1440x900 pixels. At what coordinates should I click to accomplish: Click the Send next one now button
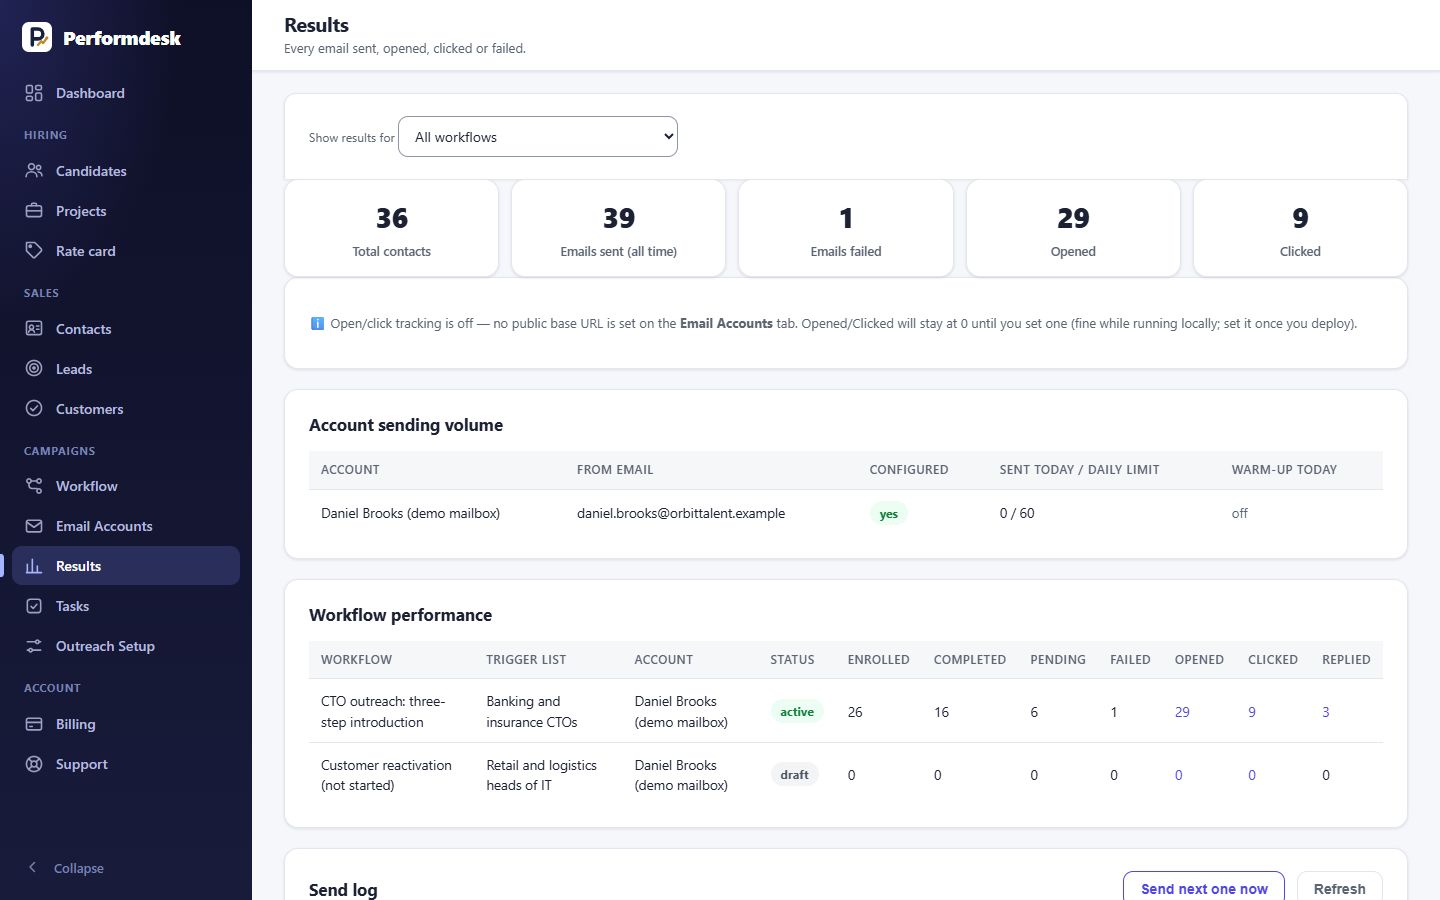(1204, 888)
